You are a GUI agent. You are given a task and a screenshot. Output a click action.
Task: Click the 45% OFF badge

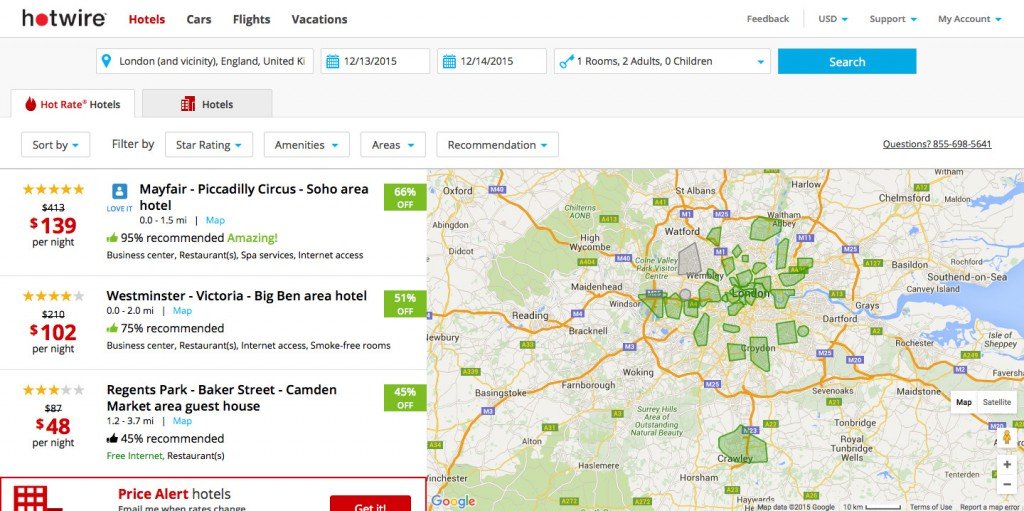[x=405, y=397]
